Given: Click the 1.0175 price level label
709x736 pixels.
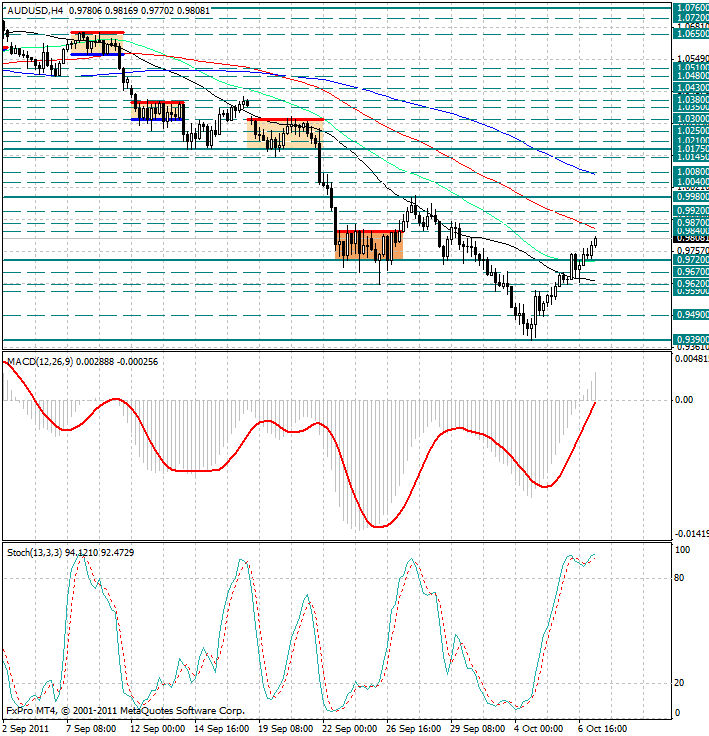Looking at the screenshot, I should point(689,150).
